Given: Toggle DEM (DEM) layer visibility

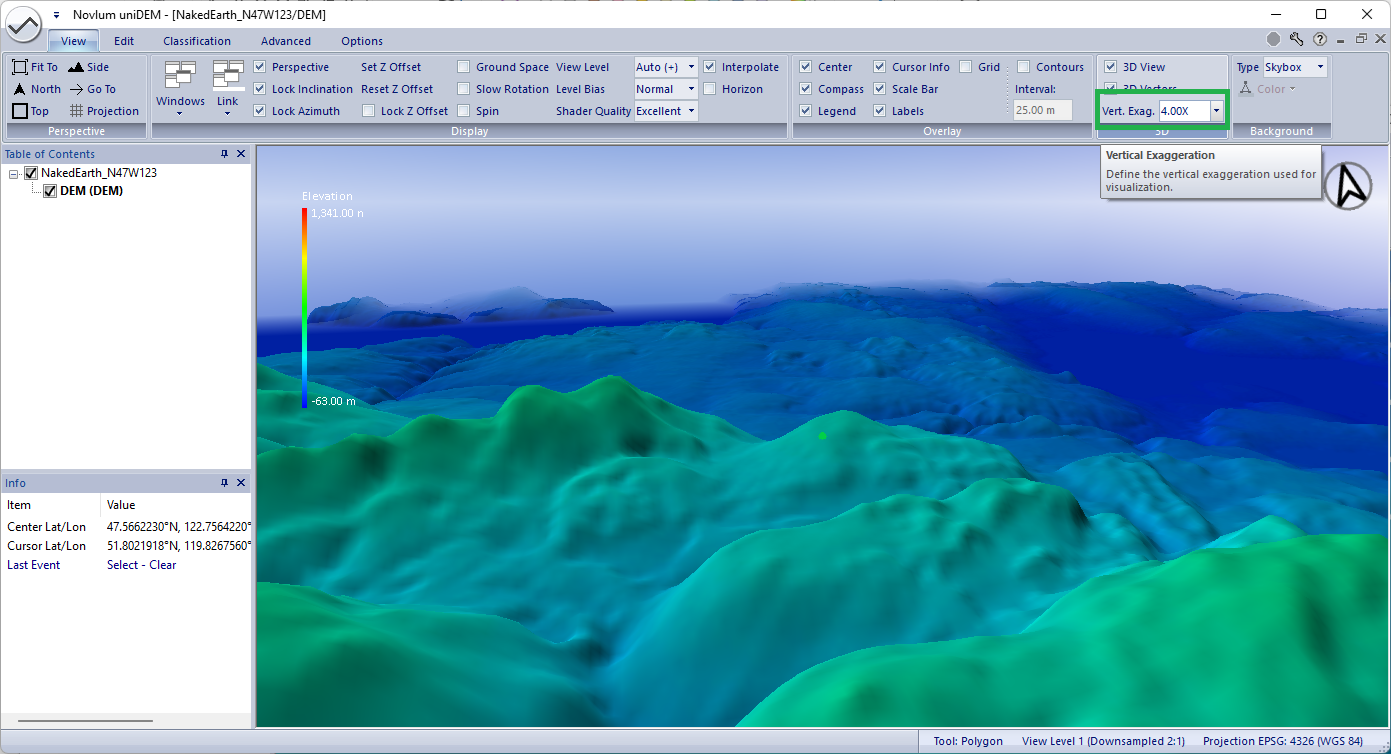Looking at the screenshot, I should [50, 191].
